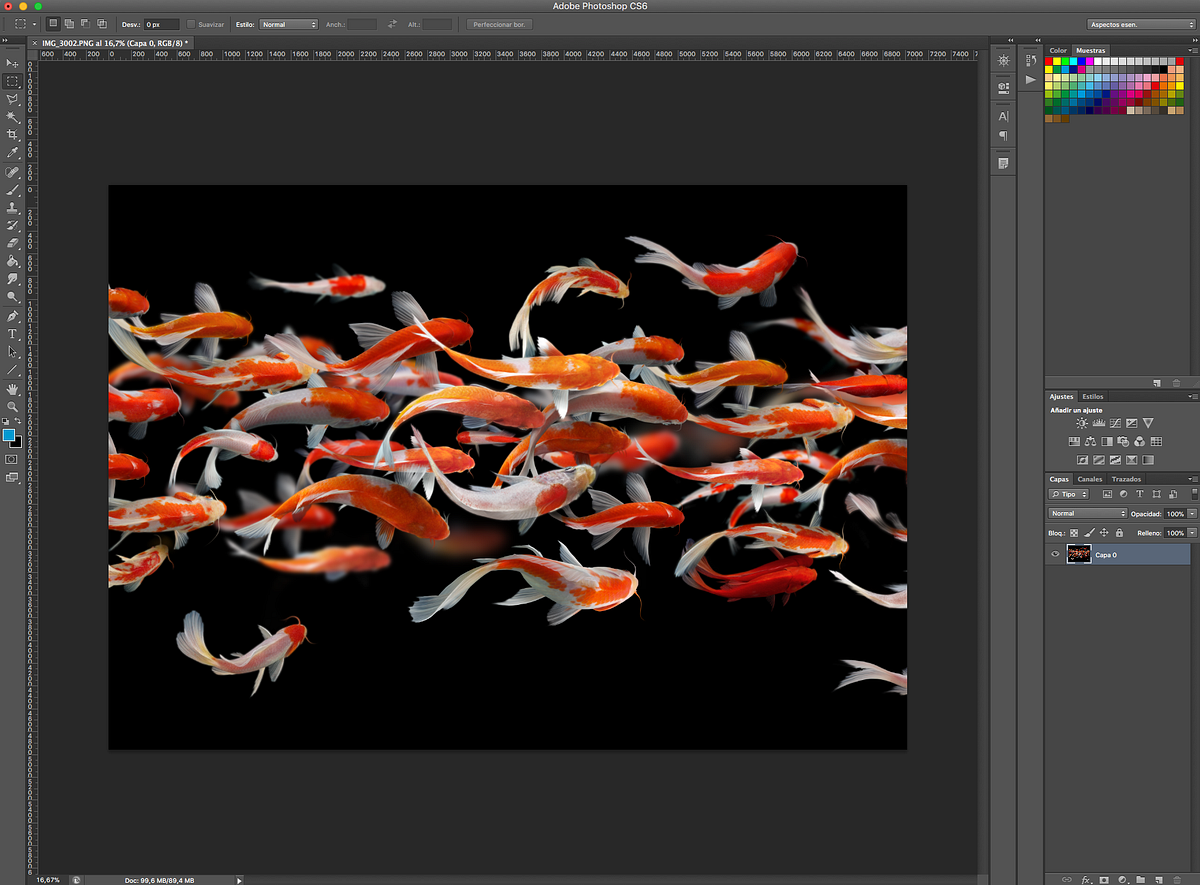Select the Hand tool
Screen dimensions: 1200x885
pyautogui.click(x=13, y=388)
